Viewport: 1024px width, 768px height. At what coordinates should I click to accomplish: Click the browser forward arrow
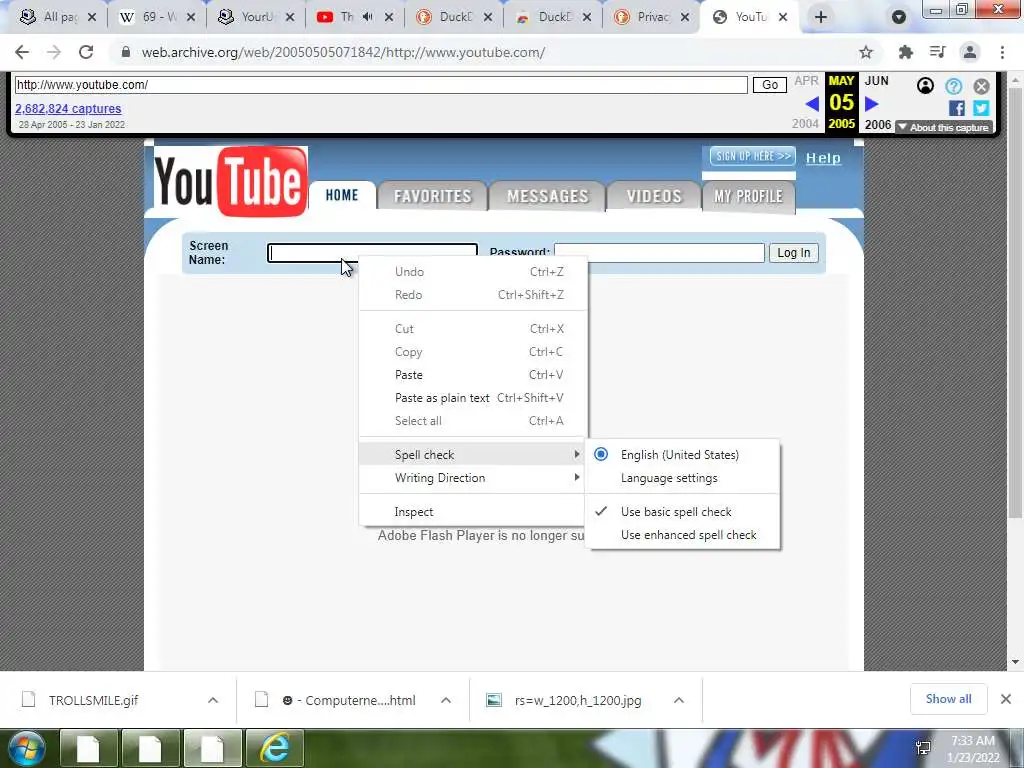tap(54, 52)
